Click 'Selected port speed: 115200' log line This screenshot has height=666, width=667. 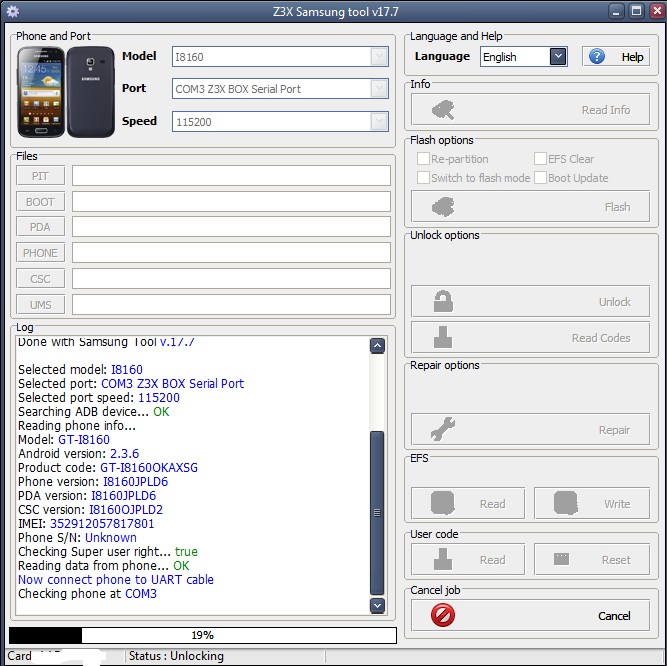pos(99,398)
